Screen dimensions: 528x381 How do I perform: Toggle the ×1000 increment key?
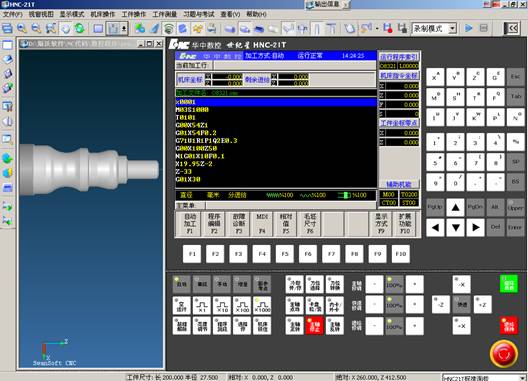(262, 306)
